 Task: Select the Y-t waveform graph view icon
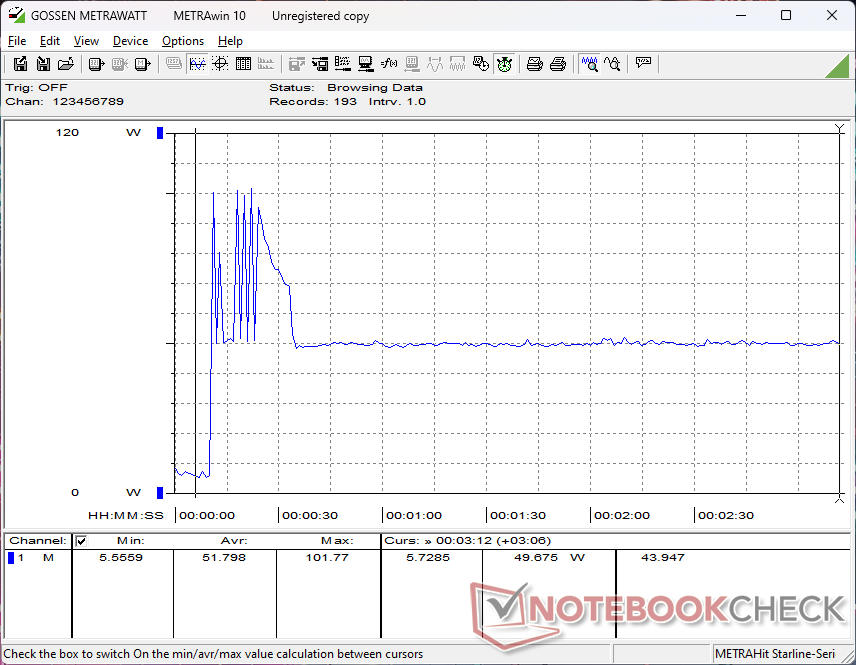click(197, 64)
